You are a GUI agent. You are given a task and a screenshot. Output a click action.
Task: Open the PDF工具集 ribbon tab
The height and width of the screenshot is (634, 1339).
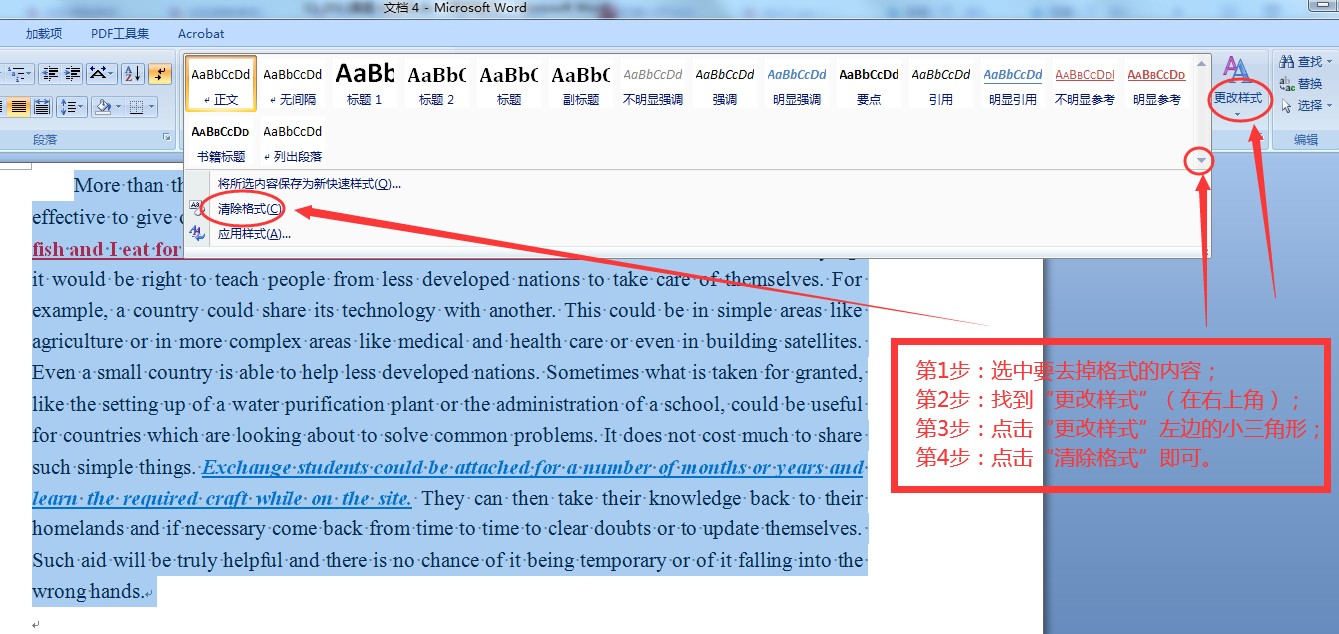click(120, 33)
